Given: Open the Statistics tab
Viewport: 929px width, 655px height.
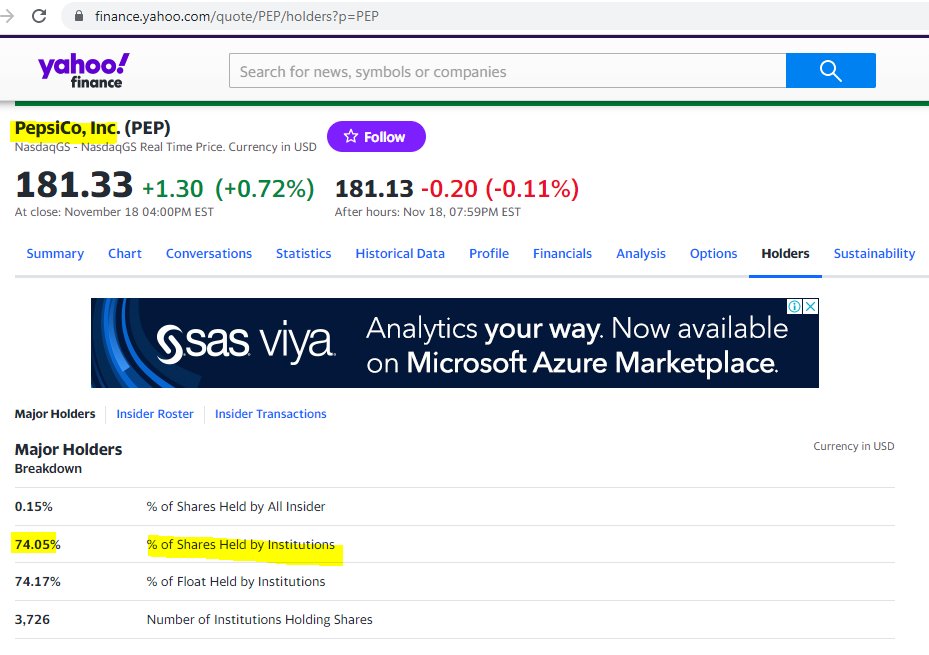Looking at the screenshot, I should 303,253.
